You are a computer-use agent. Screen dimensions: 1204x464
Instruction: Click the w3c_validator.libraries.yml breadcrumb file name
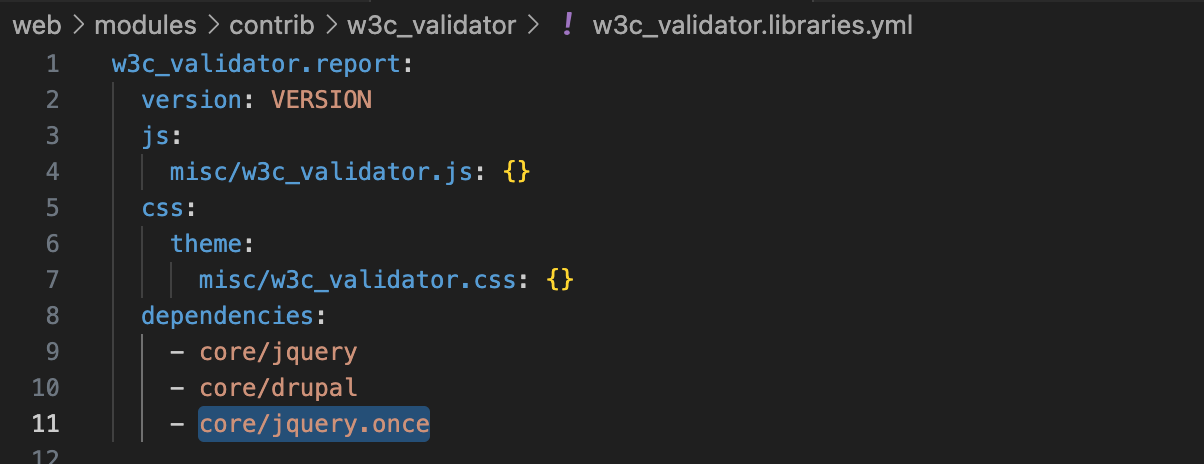[752, 26]
